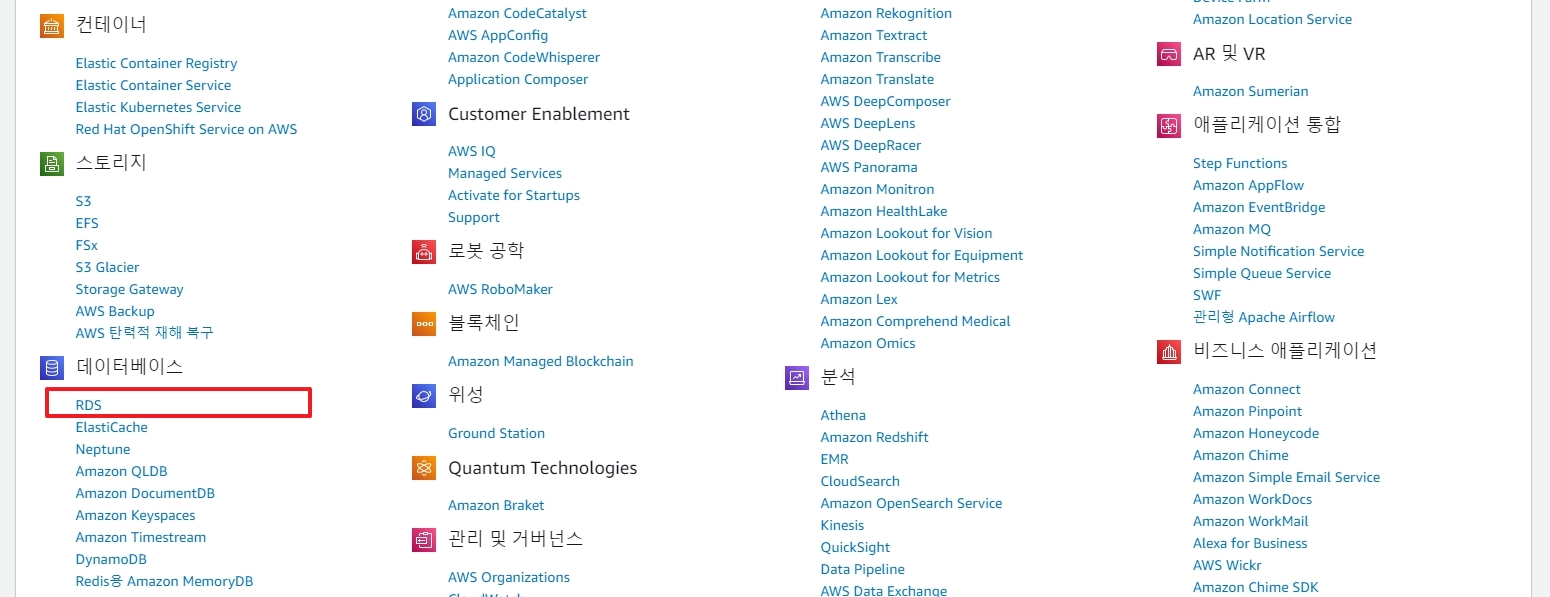The height and width of the screenshot is (597, 1550).
Task: Open Elastic Container Service
Action: click(x=153, y=85)
